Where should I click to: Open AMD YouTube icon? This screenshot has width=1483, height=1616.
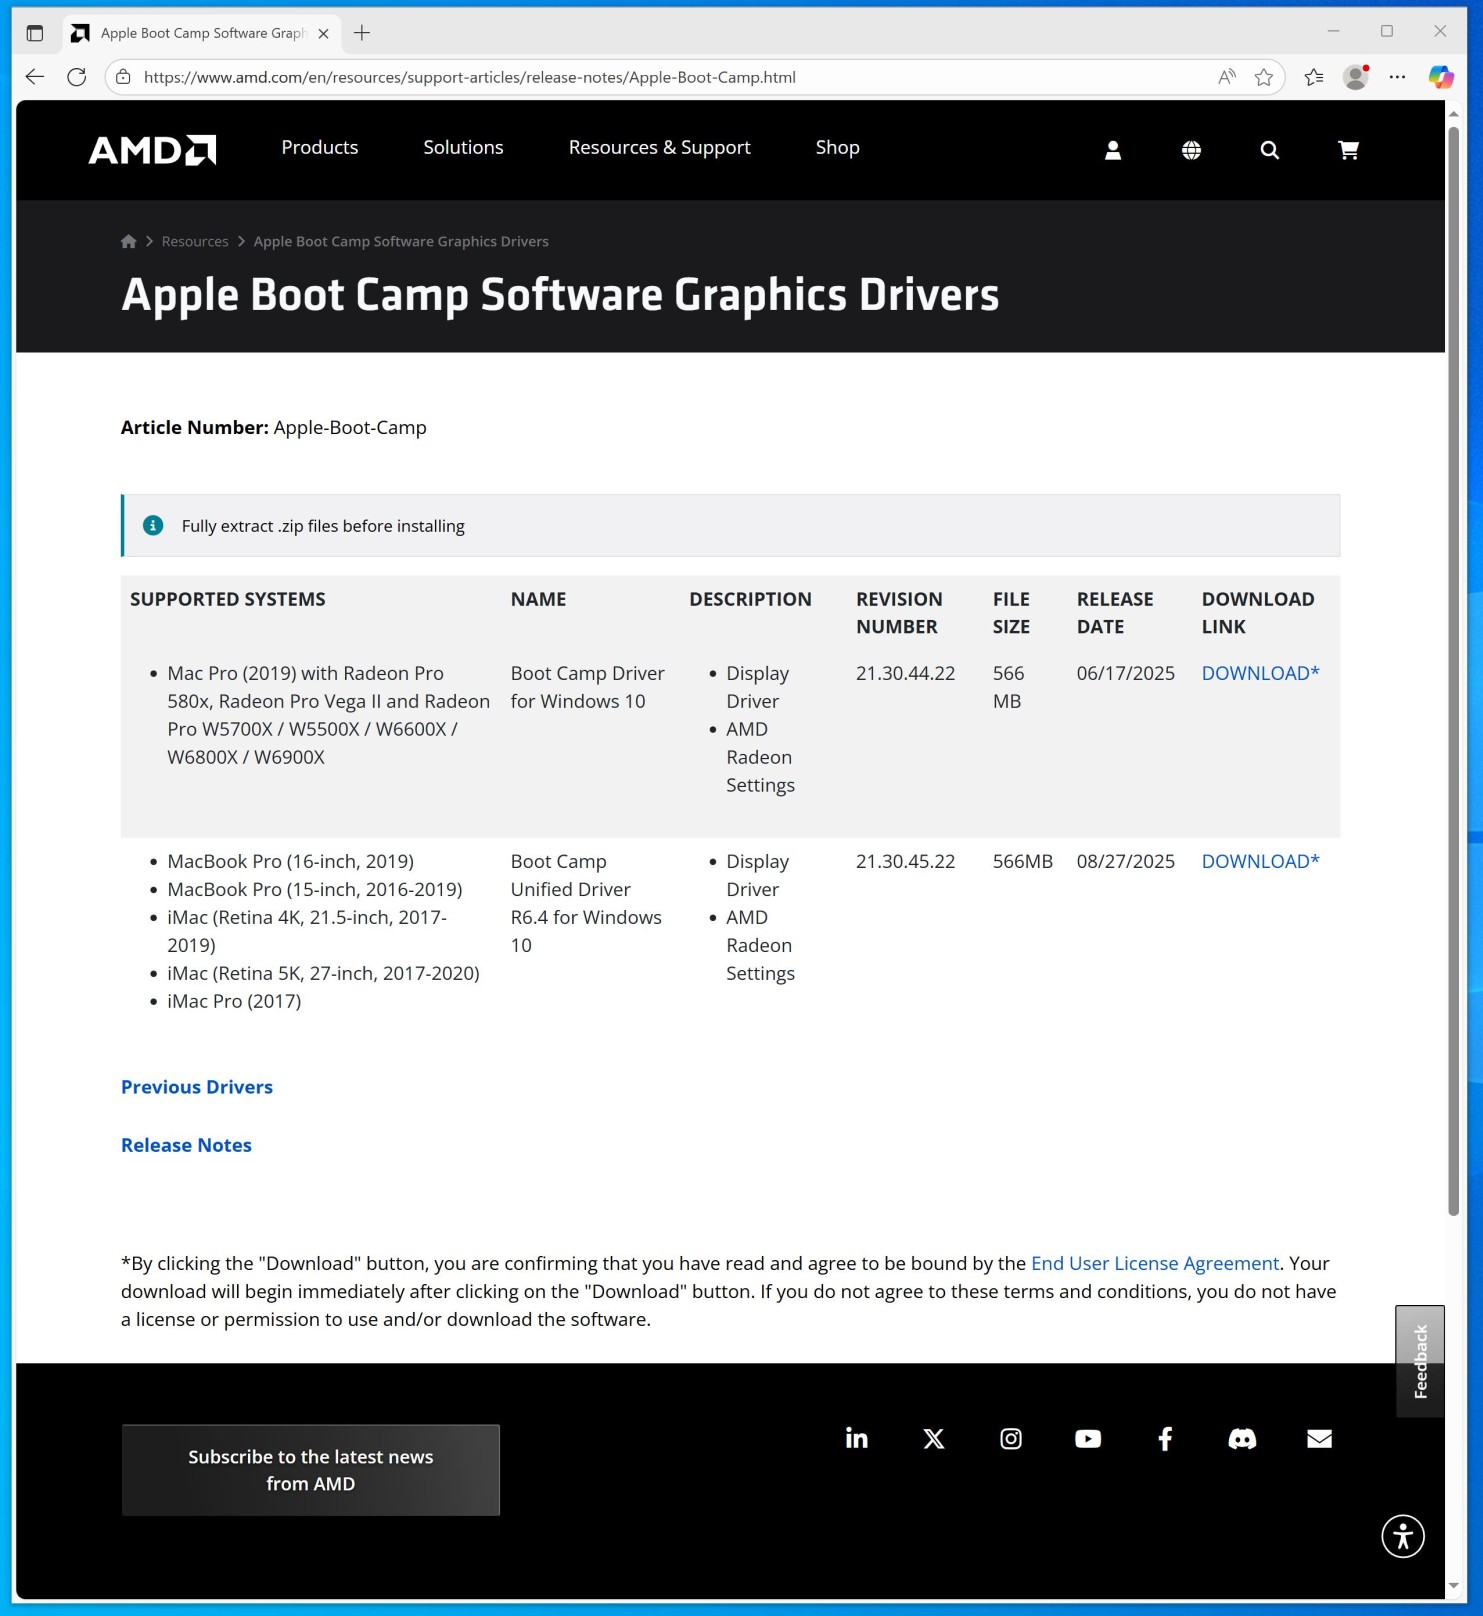[x=1088, y=1438]
